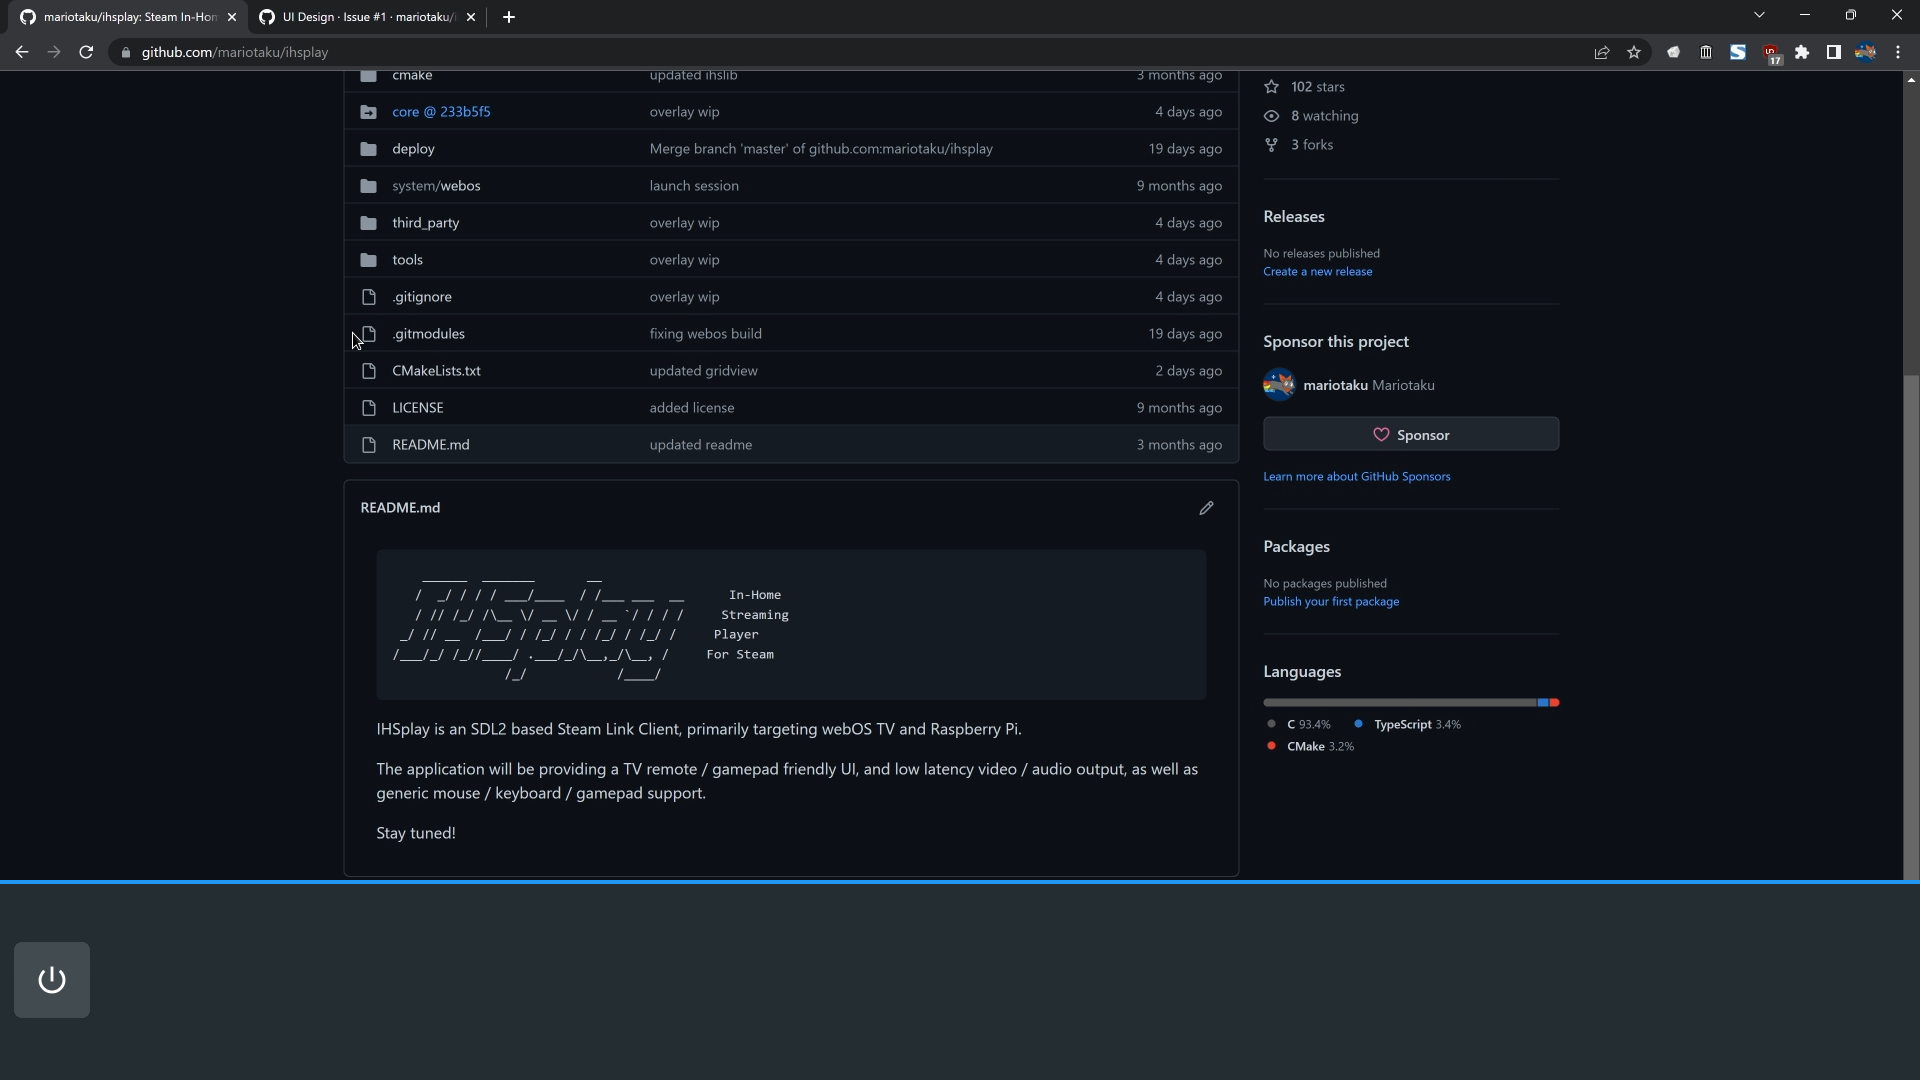The height and width of the screenshot is (1080, 1920).
Task: Open 'added license' commit message
Action: (x=692, y=408)
